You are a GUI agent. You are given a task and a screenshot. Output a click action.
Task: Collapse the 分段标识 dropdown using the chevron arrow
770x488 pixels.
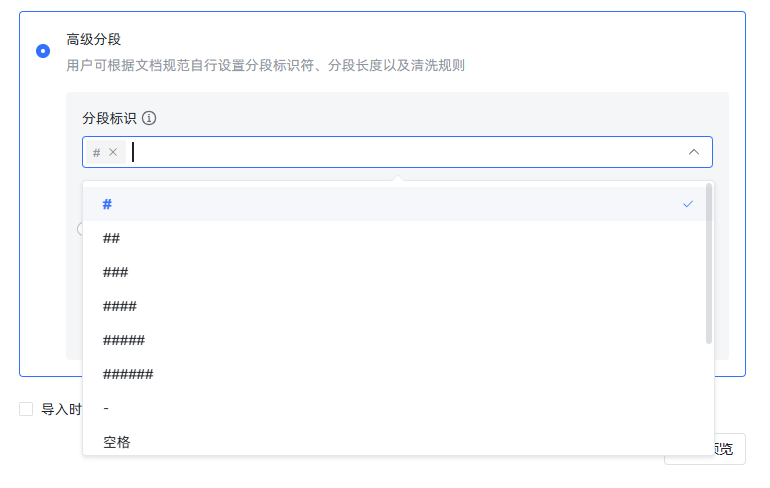pos(693,152)
